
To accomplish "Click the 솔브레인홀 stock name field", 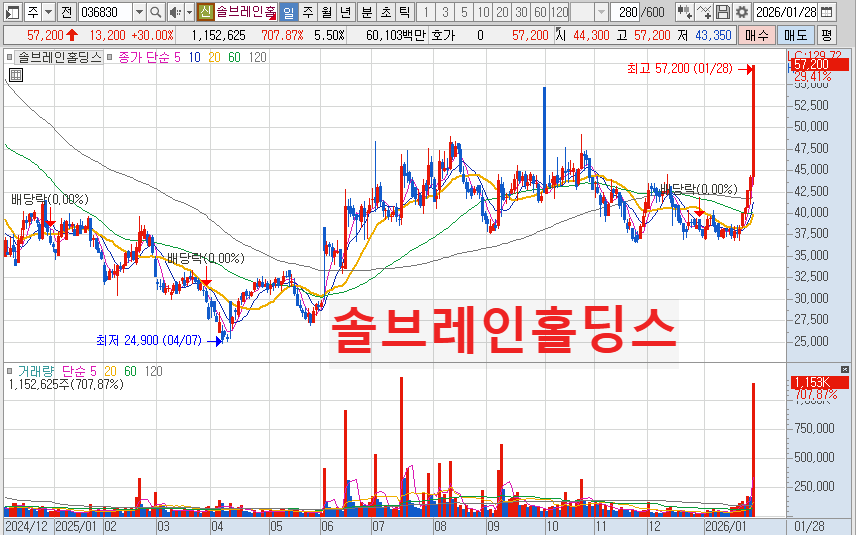I will (x=246, y=12).
